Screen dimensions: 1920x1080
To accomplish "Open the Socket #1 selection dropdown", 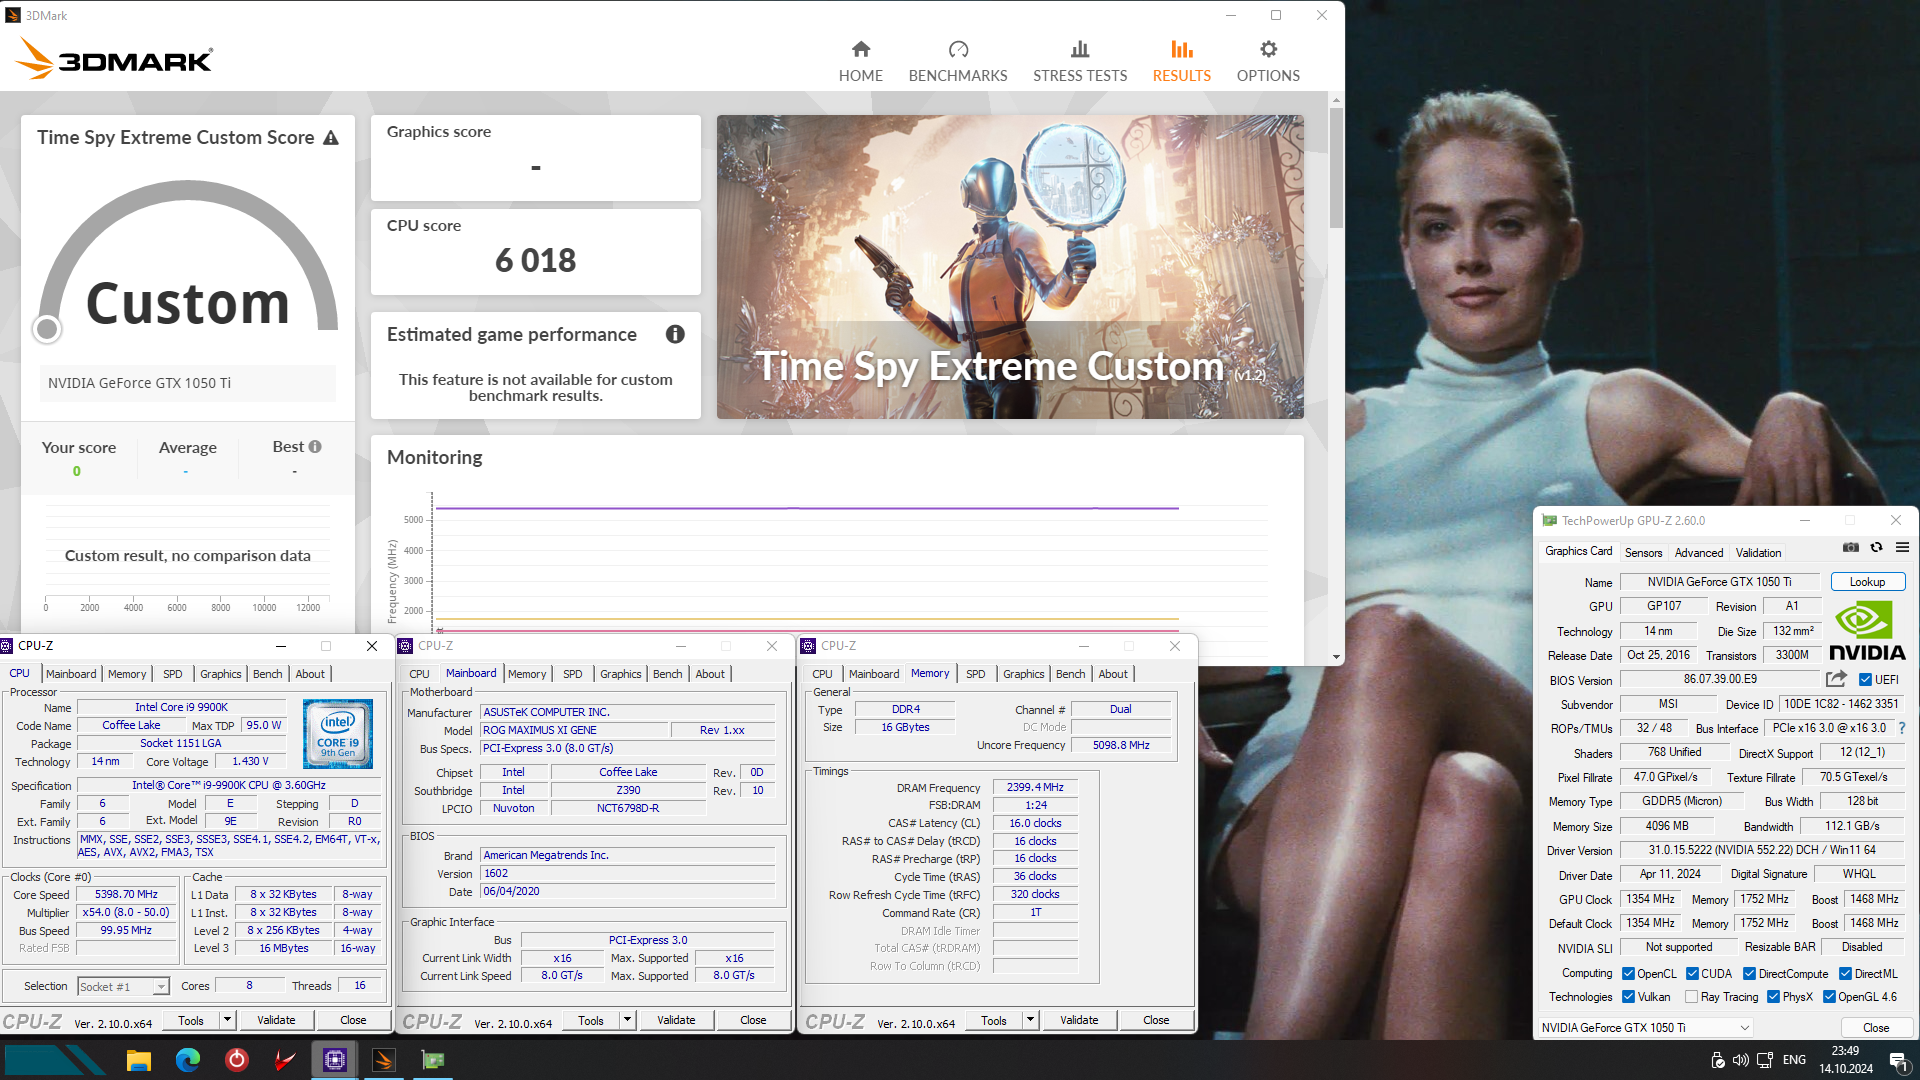I will 123,987.
